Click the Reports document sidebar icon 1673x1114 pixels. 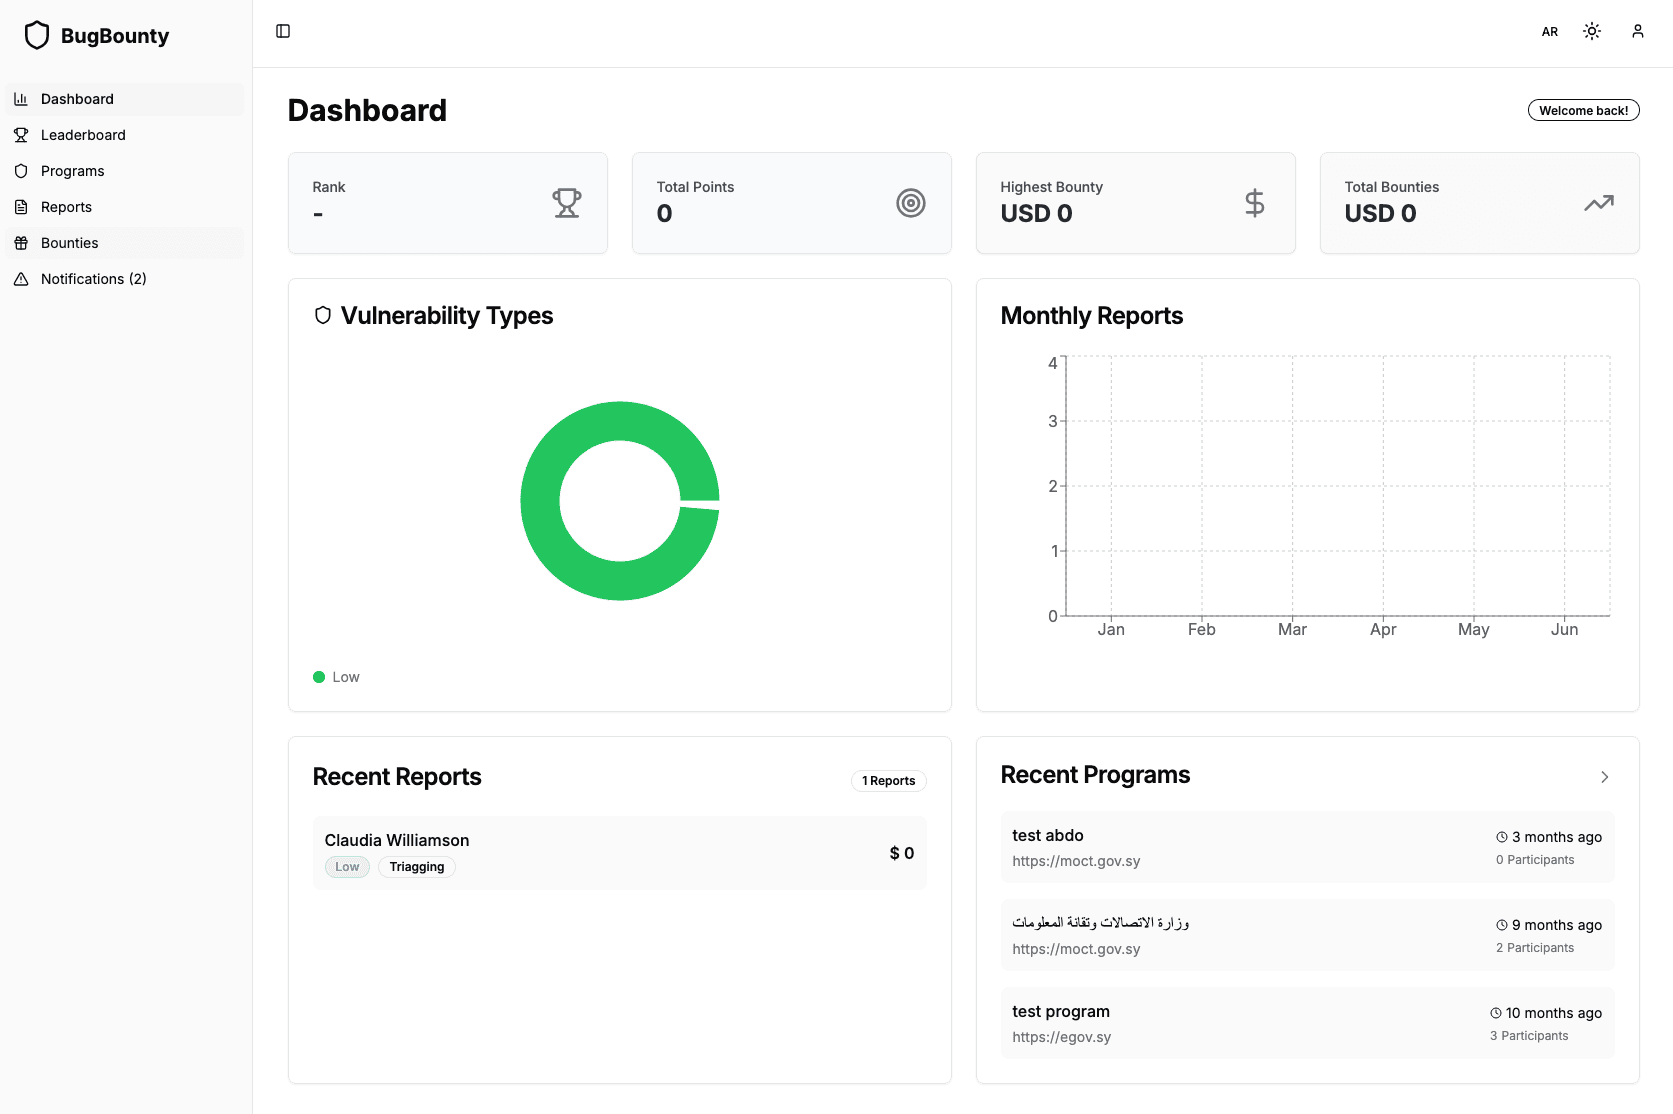tap(21, 207)
